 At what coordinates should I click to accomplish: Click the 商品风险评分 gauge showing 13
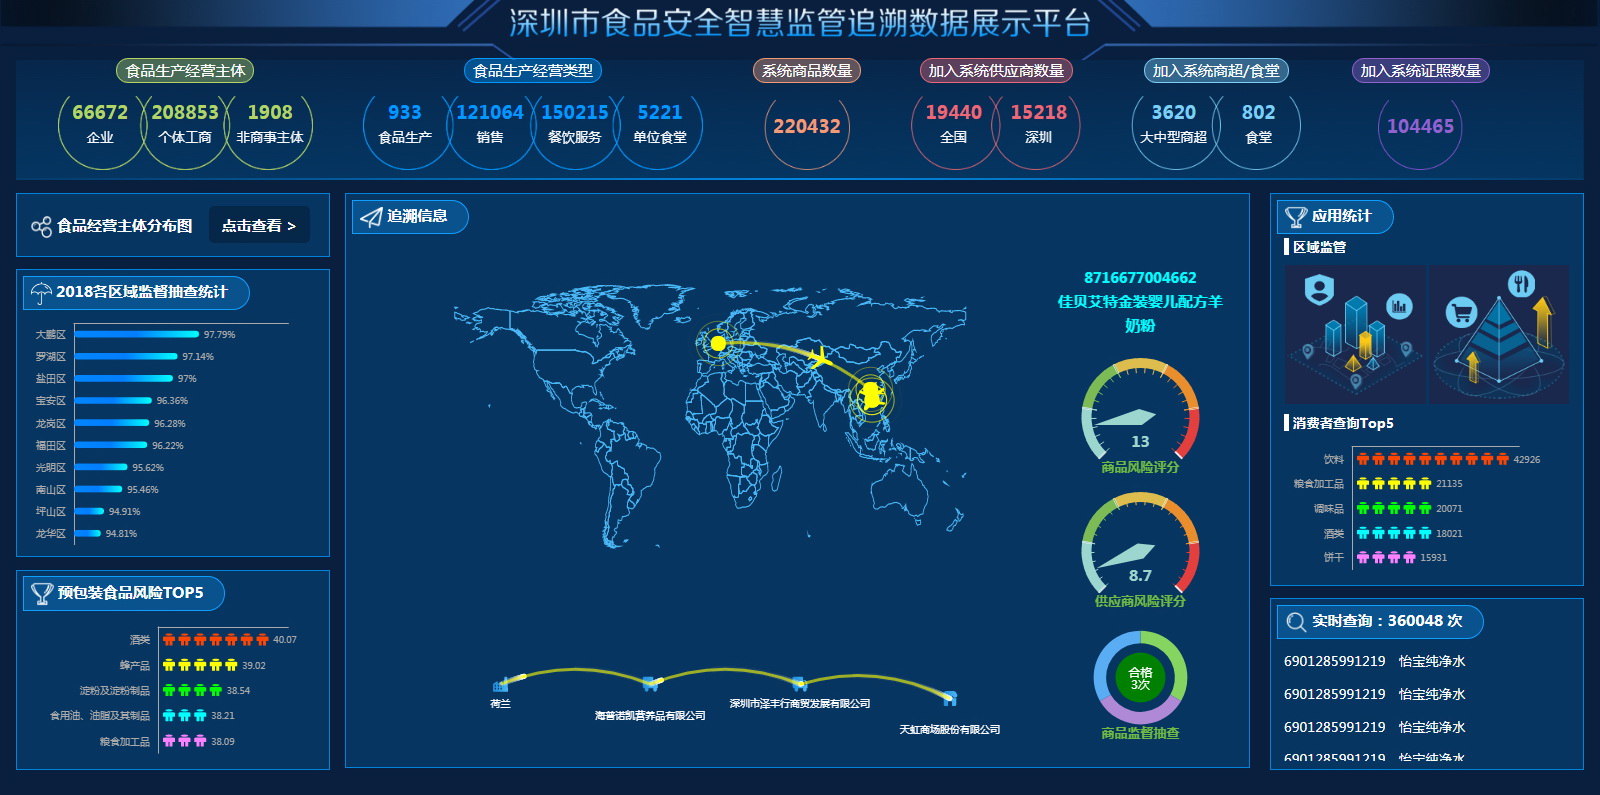point(1140,415)
